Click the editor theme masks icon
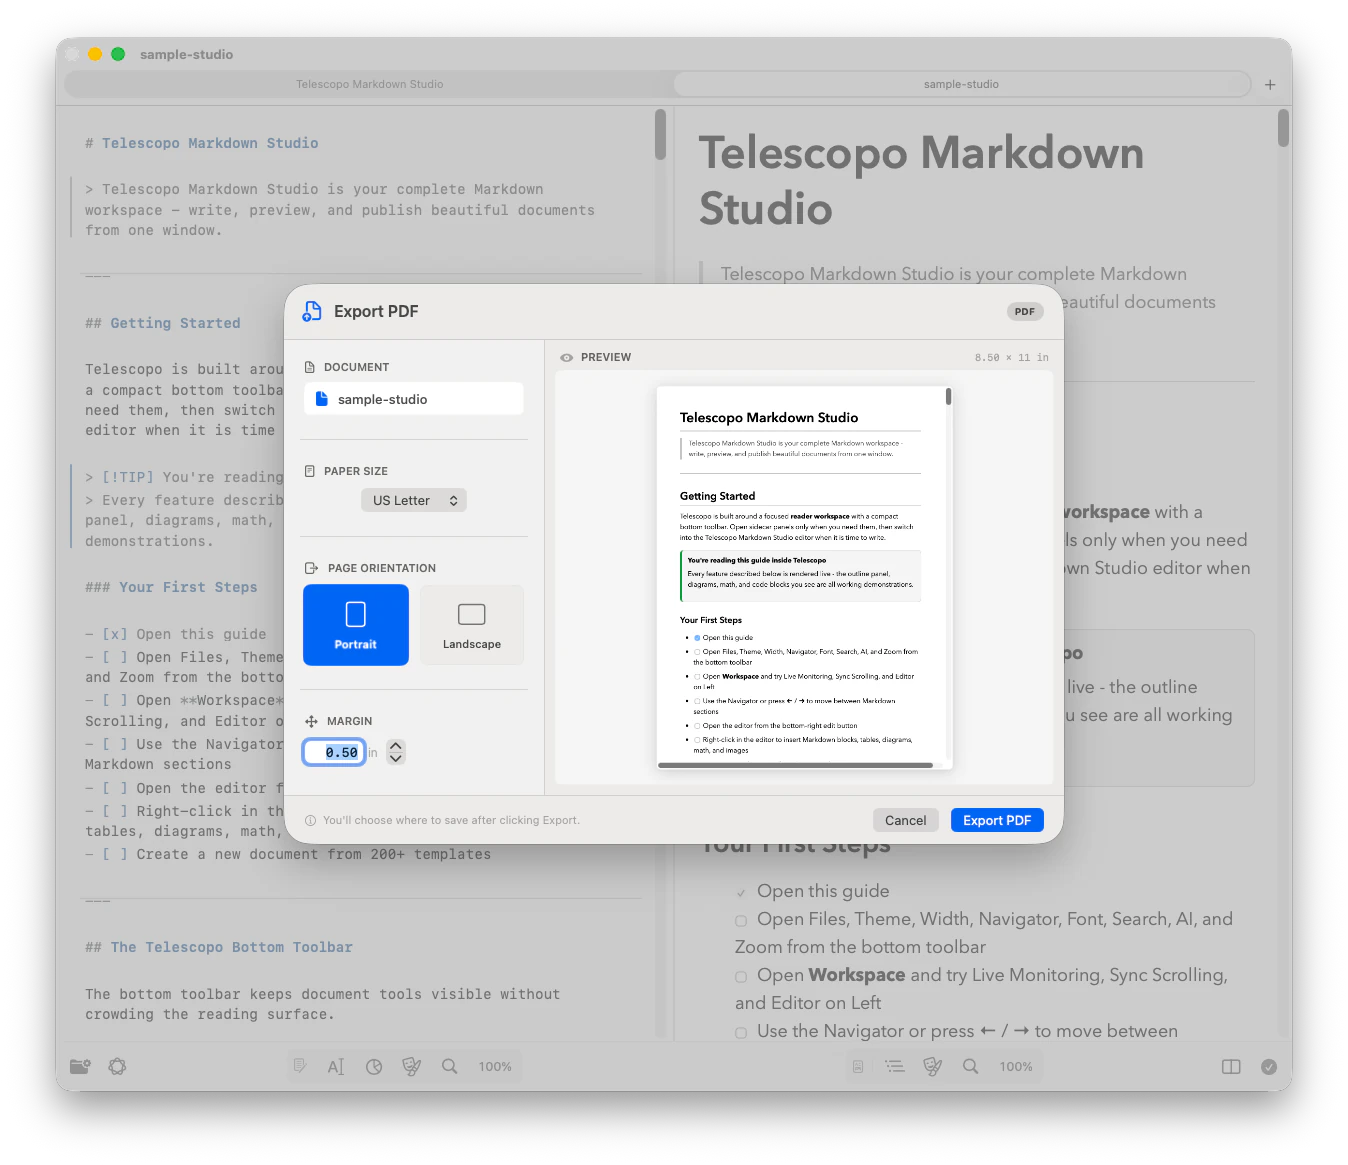Screen dimensions: 1348x1165 tap(411, 1067)
